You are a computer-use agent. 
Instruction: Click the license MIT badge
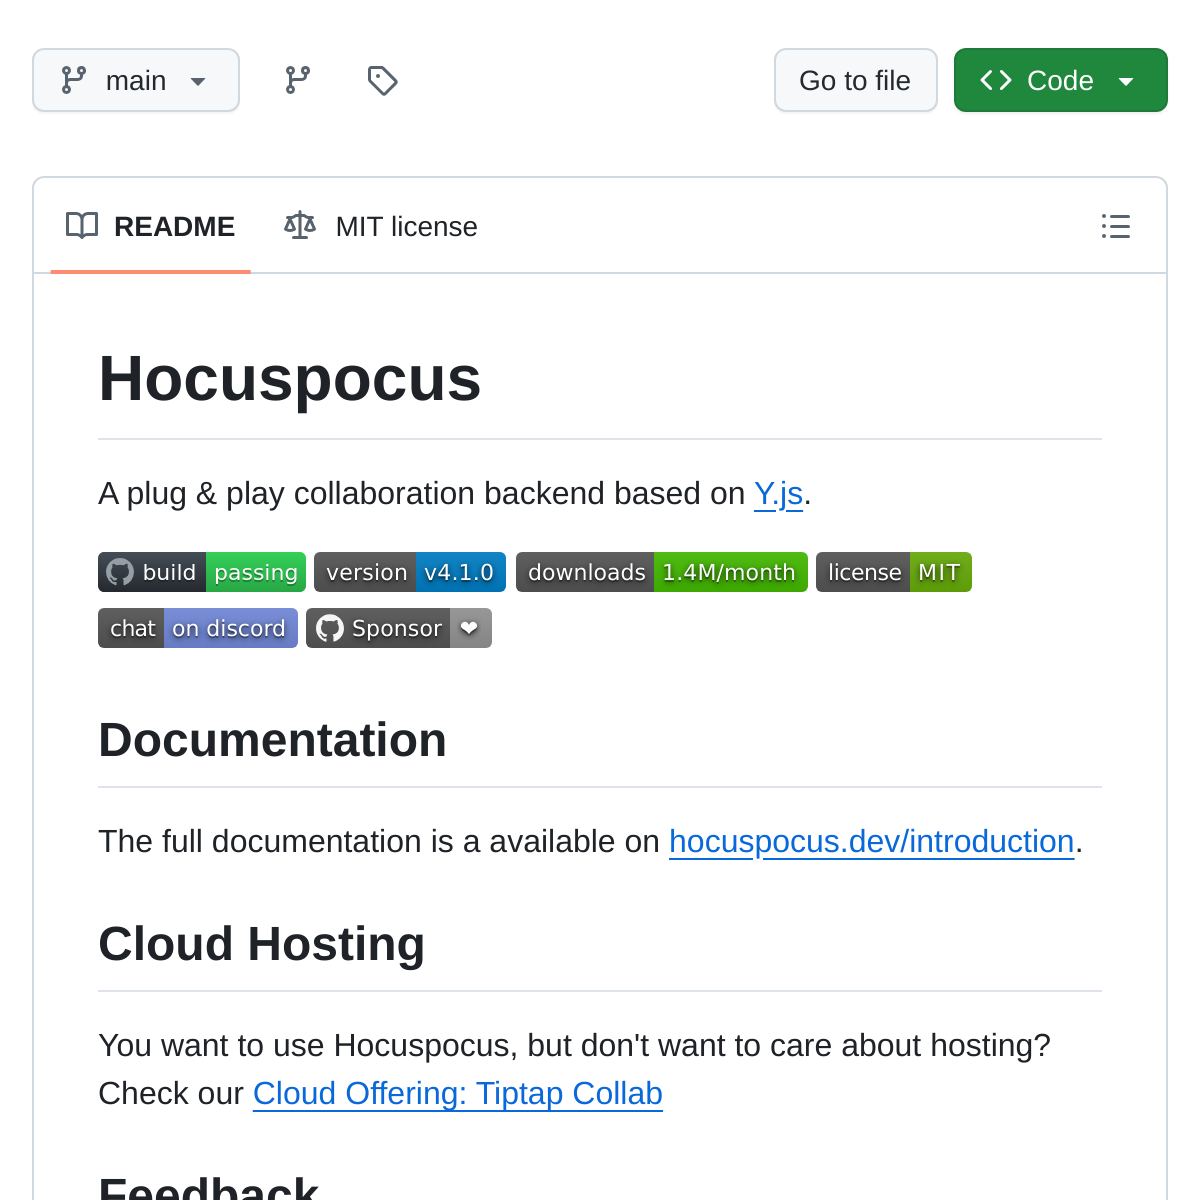pyautogui.click(x=894, y=572)
